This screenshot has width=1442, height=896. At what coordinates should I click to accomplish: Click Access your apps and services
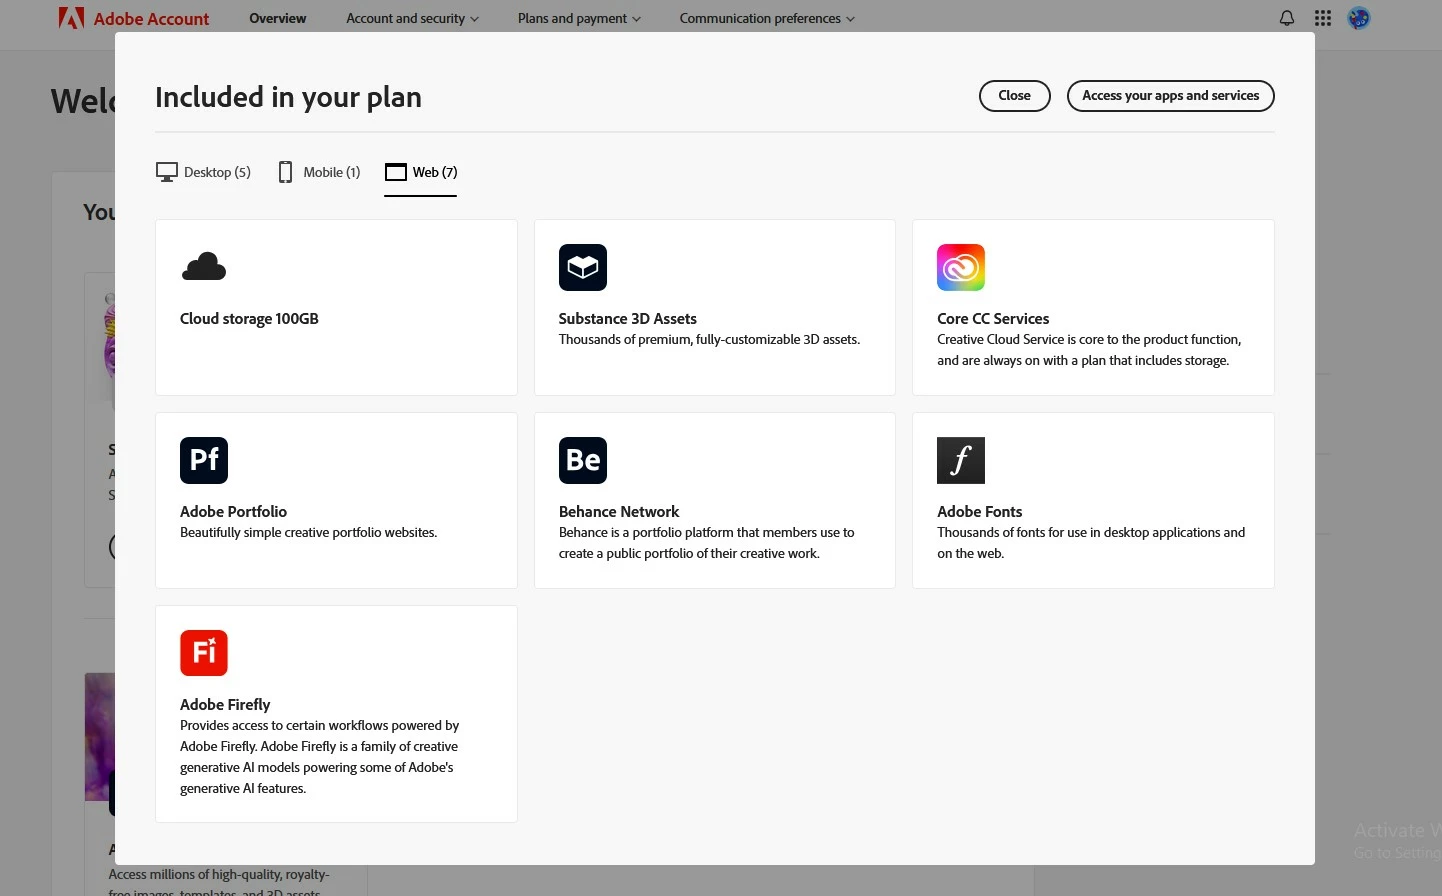1170,96
